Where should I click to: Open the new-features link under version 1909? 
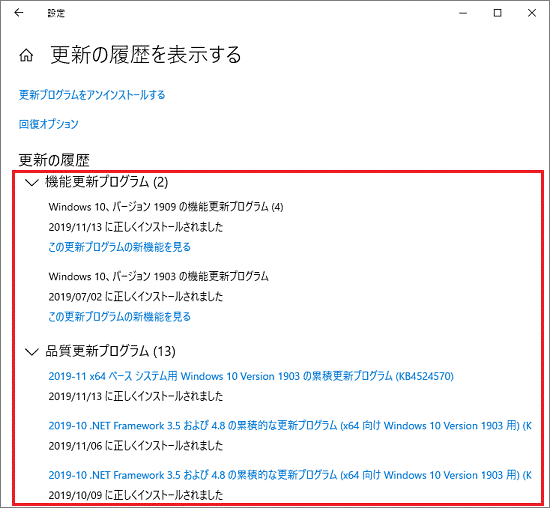pyautogui.click(x=120, y=247)
